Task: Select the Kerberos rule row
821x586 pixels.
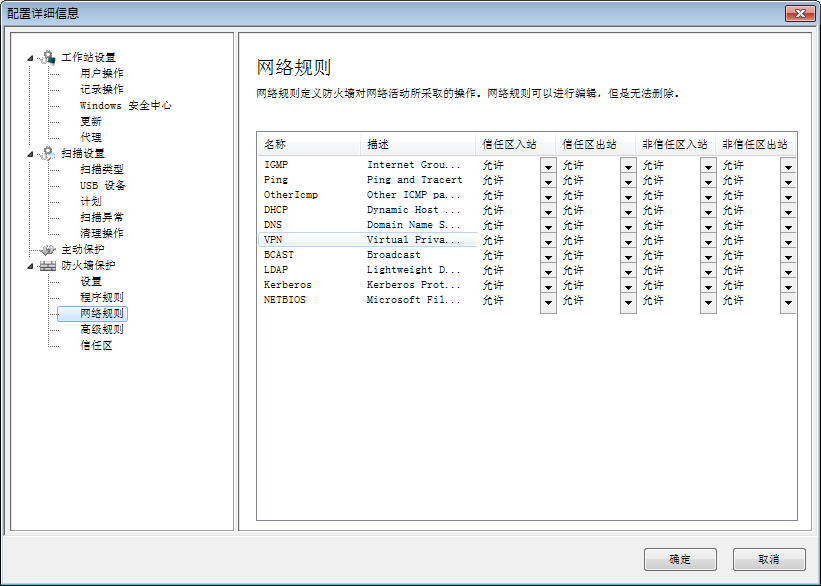Action: pos(288,285)
